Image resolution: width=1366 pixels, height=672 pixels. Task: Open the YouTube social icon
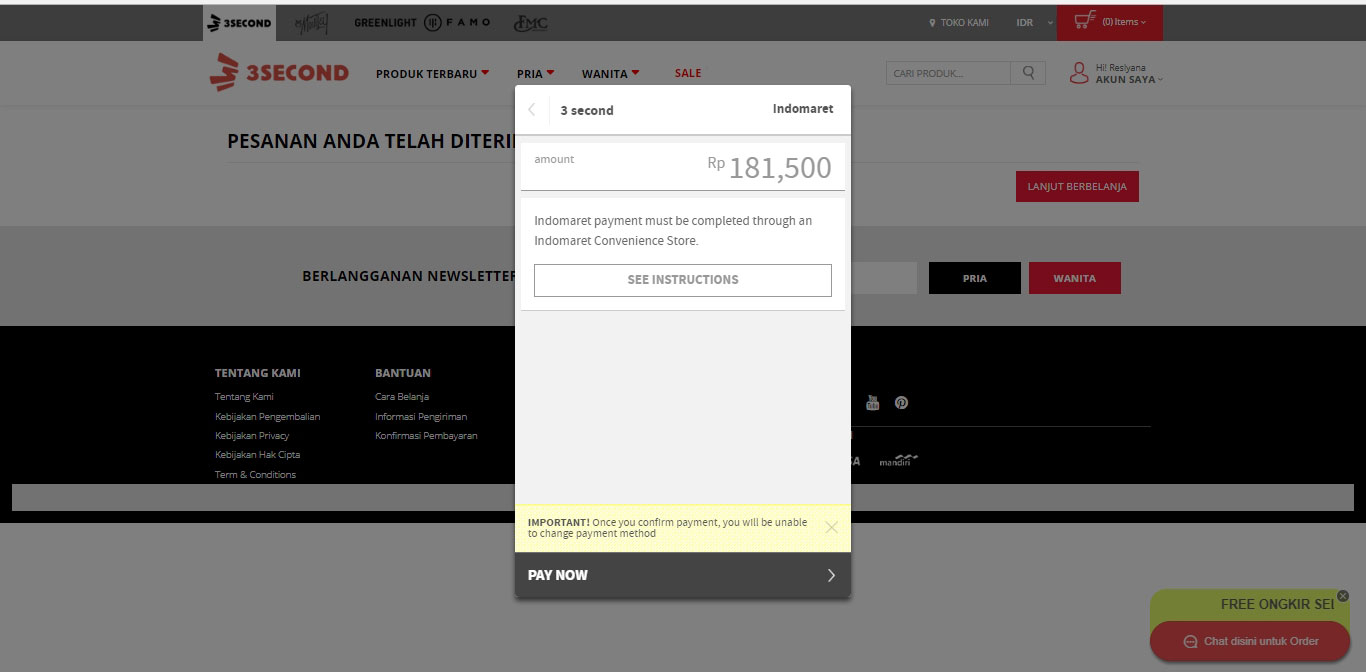click(x=872, y=403)
